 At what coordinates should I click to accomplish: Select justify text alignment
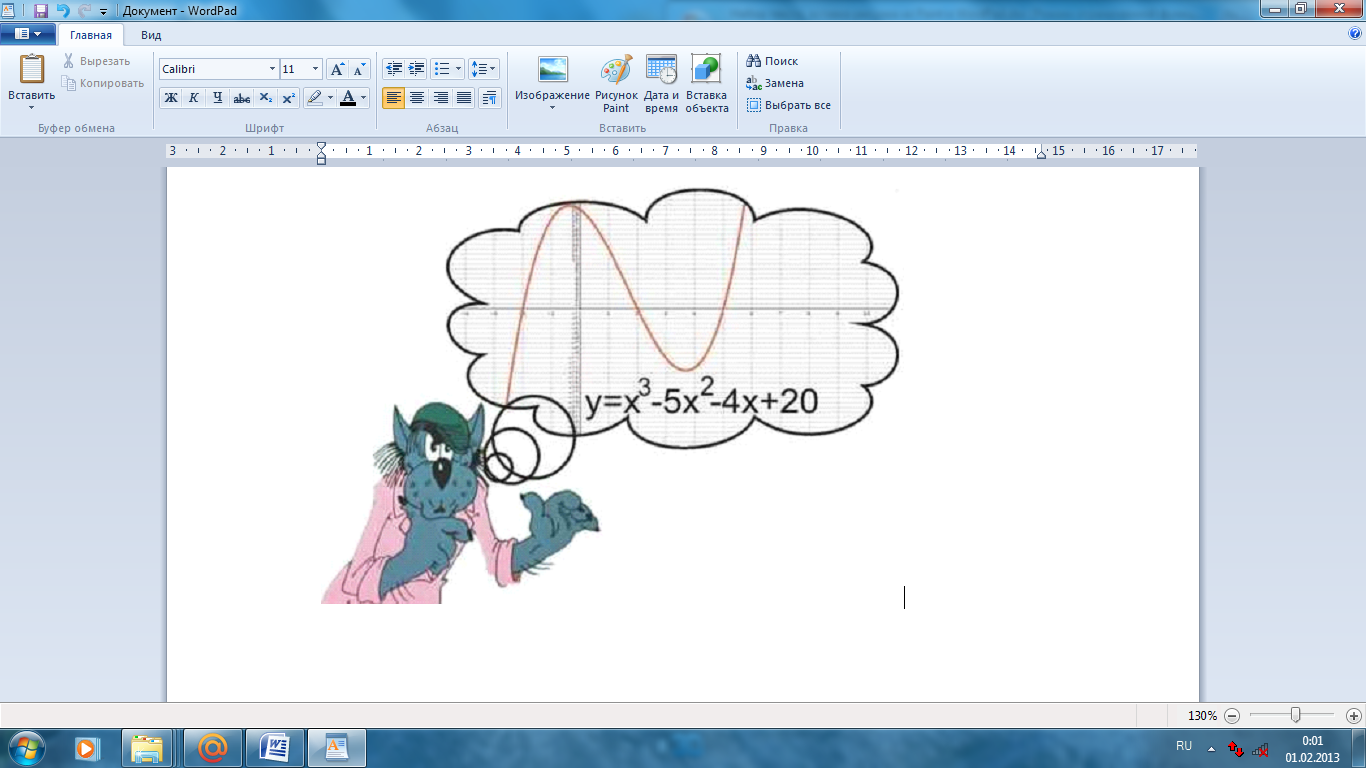pyautogui.click(x=463, y=98)
